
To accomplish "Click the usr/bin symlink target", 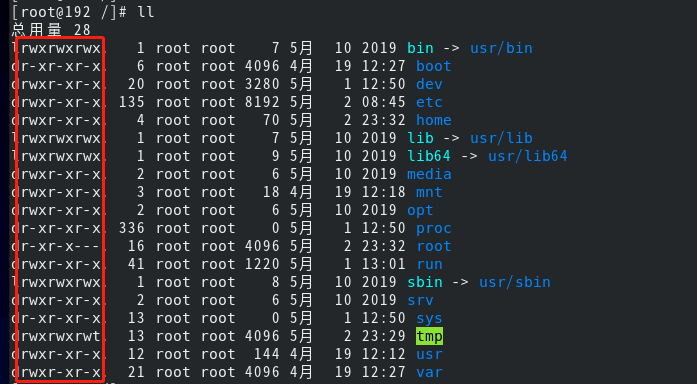I will [x=501, y=48].
